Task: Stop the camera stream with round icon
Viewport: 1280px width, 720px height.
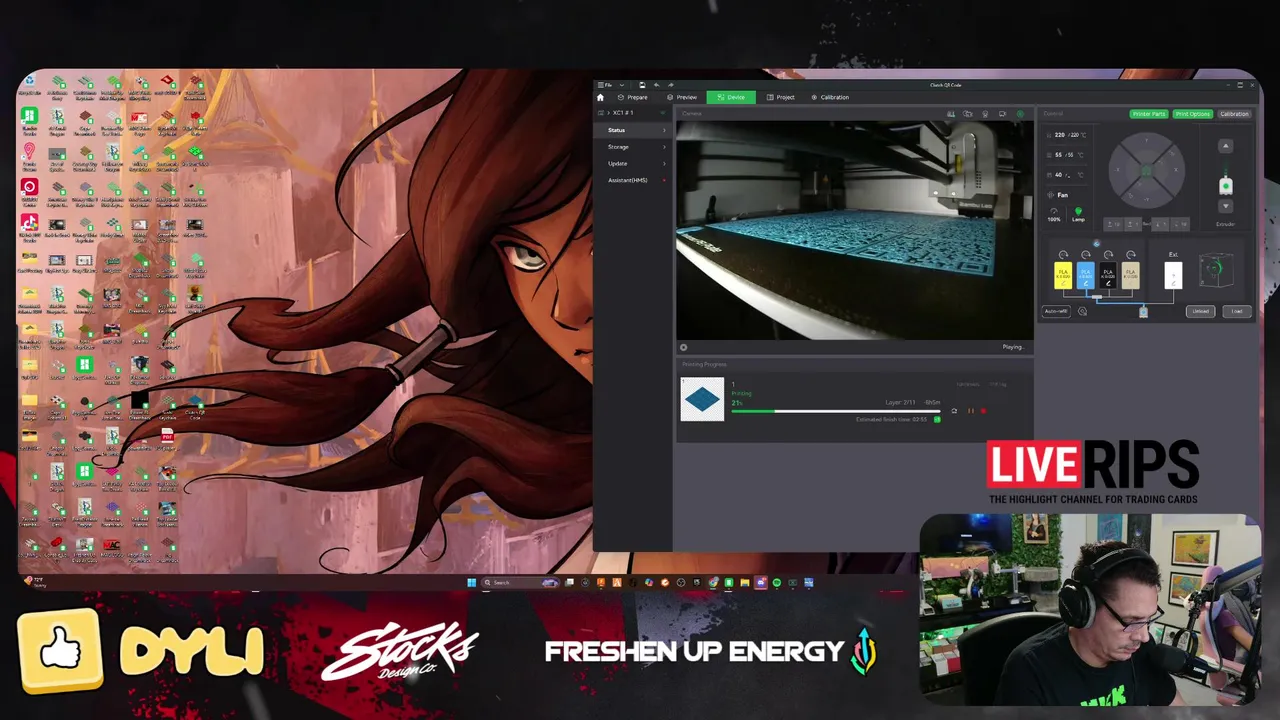Action: [684, 347]
